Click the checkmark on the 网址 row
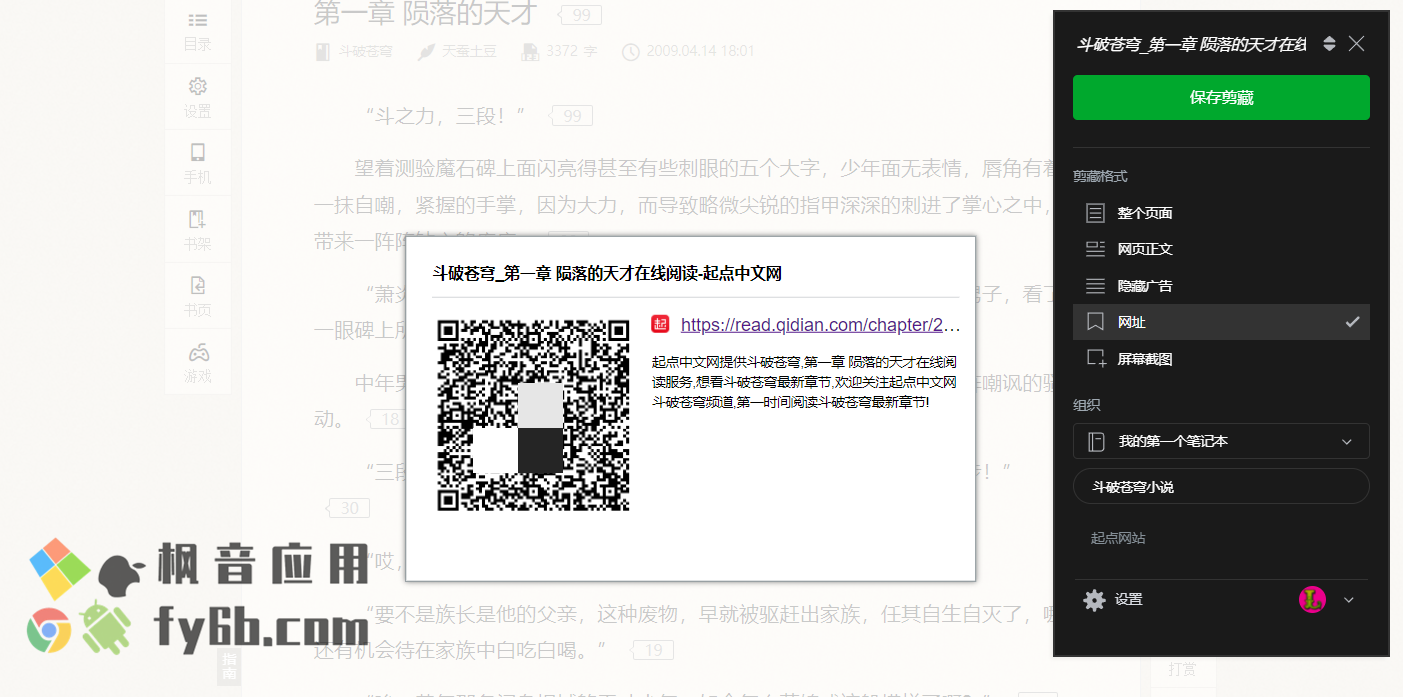1403x697 pixels. pyautogui.click(x=1352, y=322)
